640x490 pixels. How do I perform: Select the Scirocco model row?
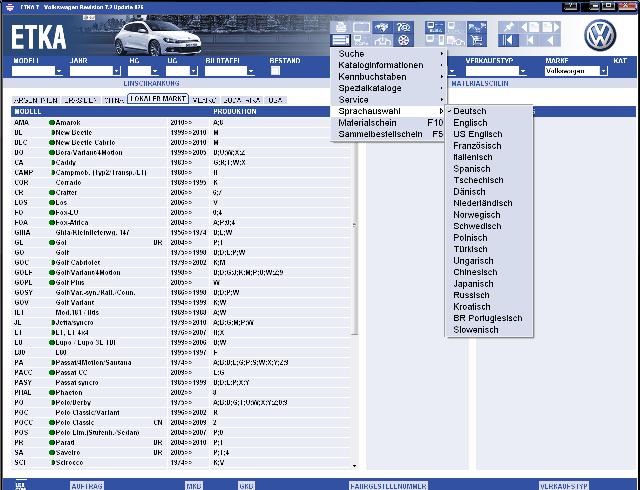[182, 463]
